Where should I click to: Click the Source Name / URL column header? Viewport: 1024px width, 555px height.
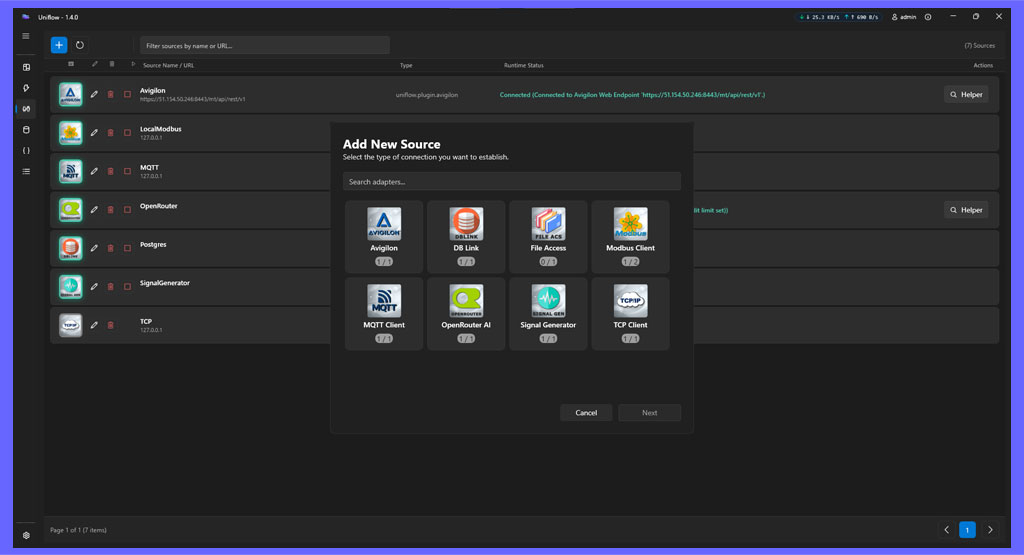(x=168, y=65)
